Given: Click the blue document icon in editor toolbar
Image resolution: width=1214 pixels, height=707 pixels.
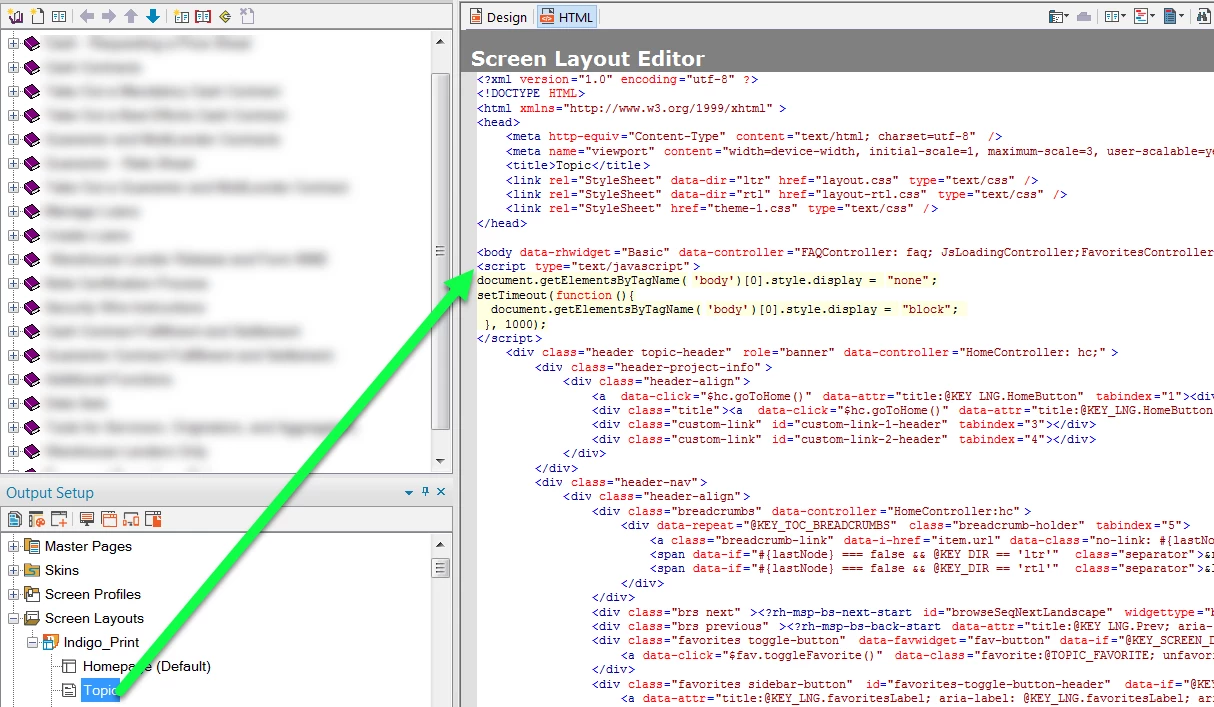Looking at the screenshot, I should pos(1170,16).
